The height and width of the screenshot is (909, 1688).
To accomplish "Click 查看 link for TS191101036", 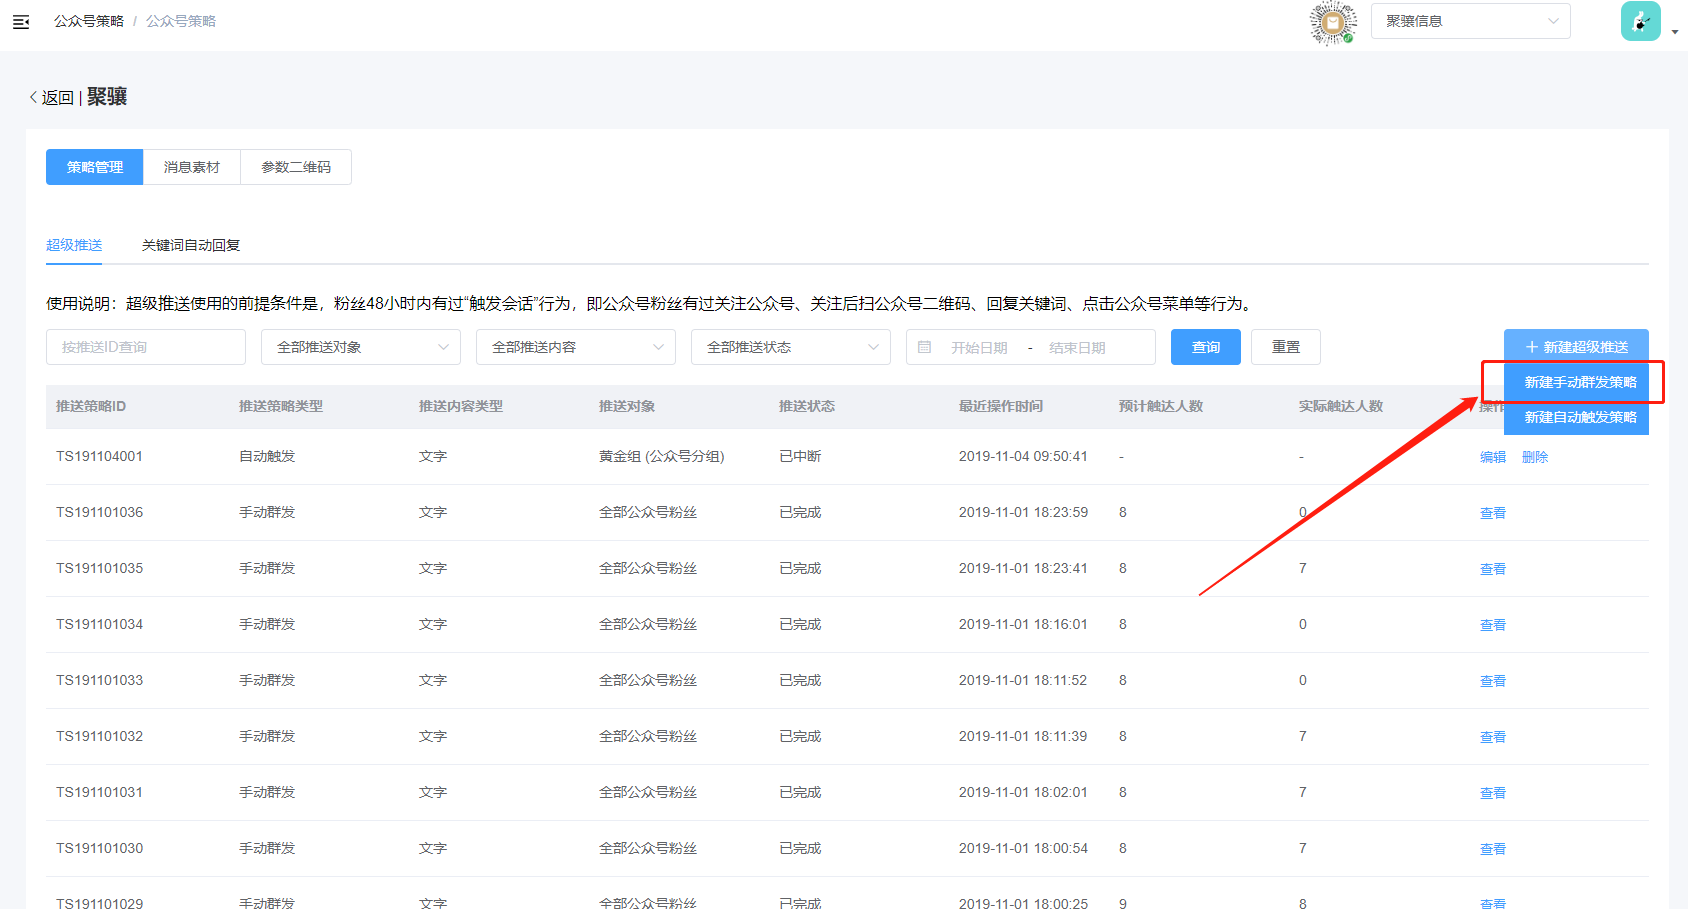I will 1492,513.
